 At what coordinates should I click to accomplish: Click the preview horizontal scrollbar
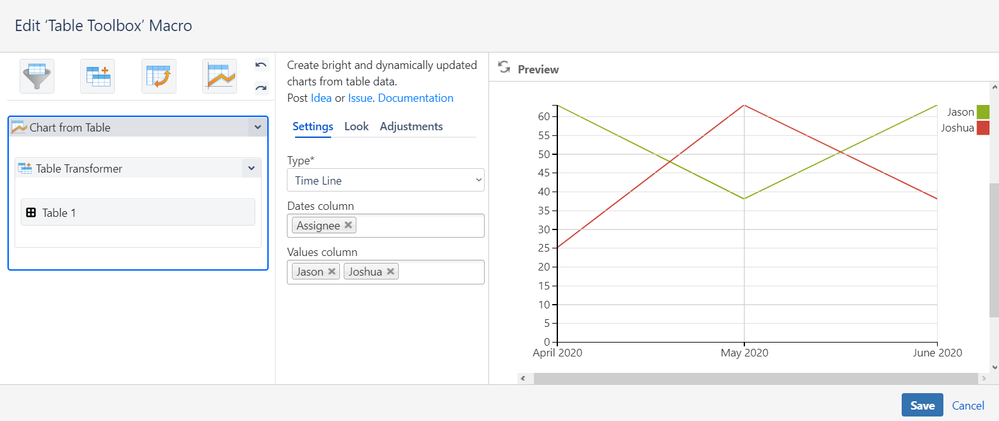pyautogui.click(x=756, y=378)
